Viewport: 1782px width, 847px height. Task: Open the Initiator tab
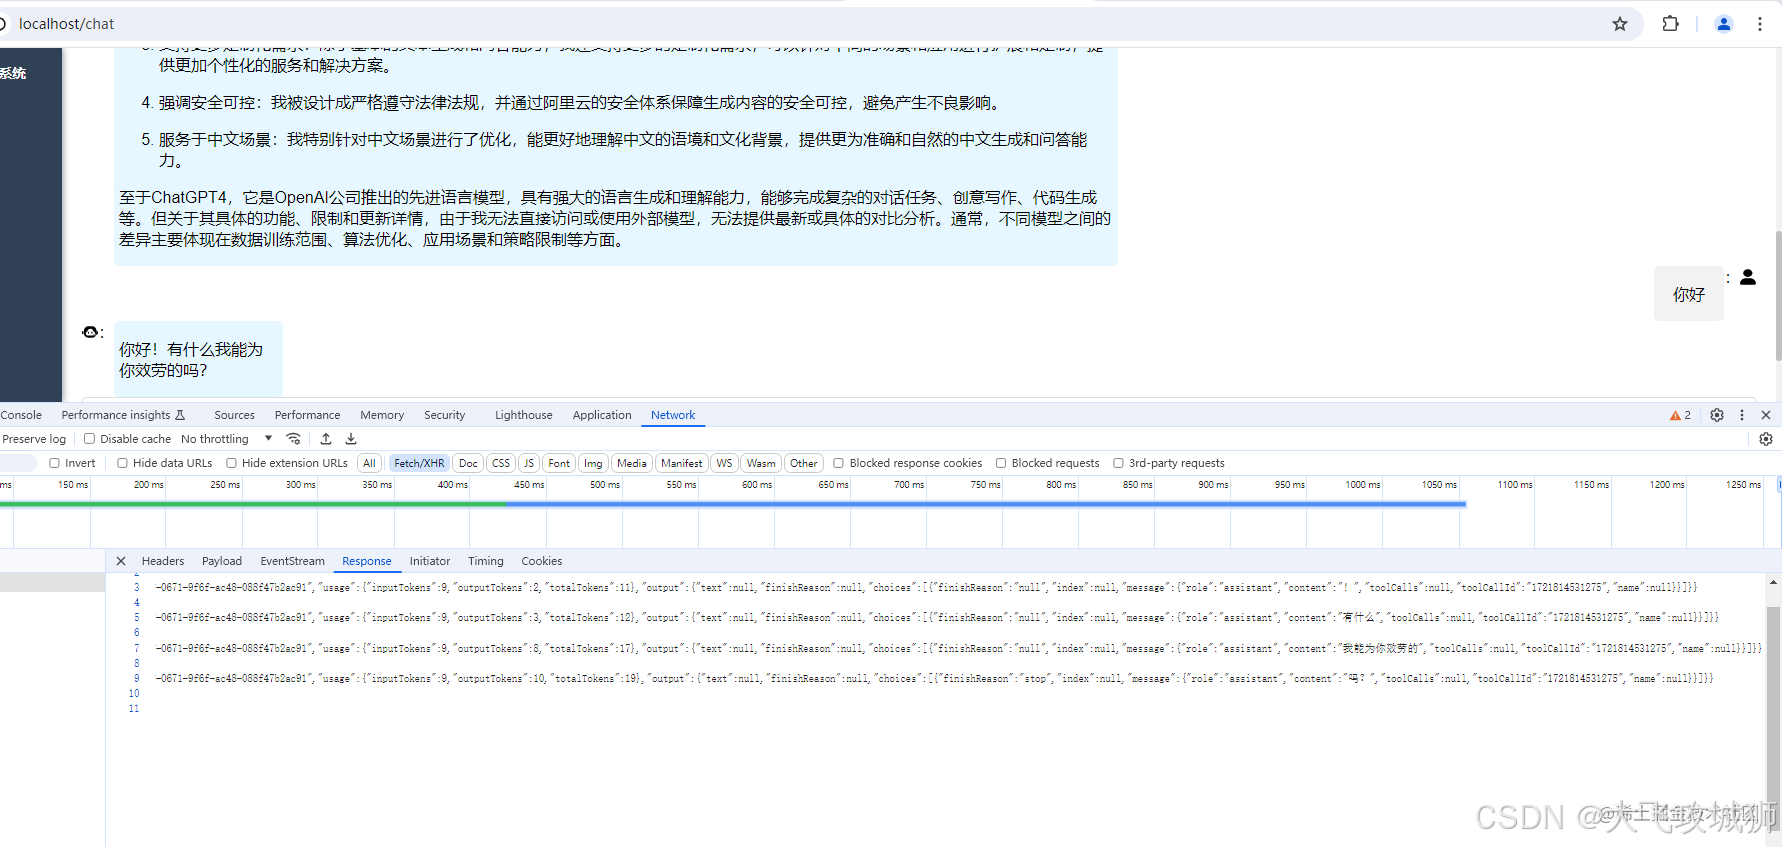pyautogui.click(x=430, y=561)
